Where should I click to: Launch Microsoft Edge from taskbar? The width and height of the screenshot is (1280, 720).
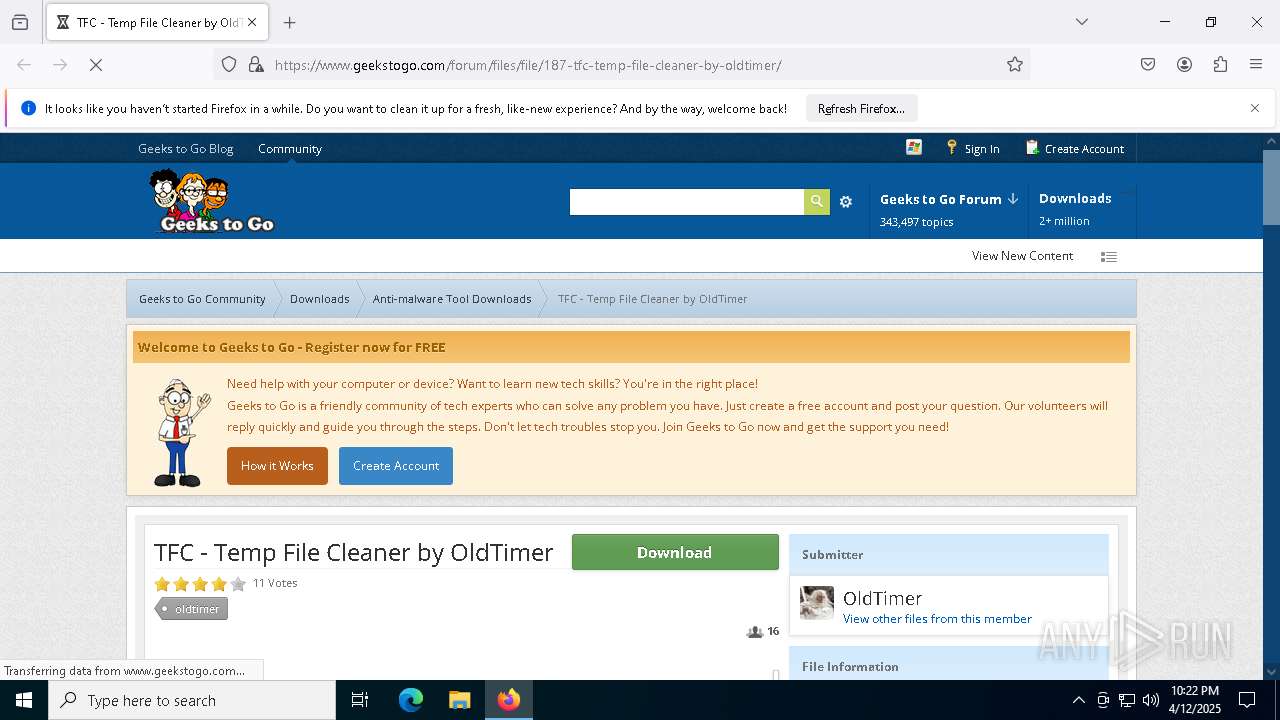pyautogui.click(x=411, y=700)
